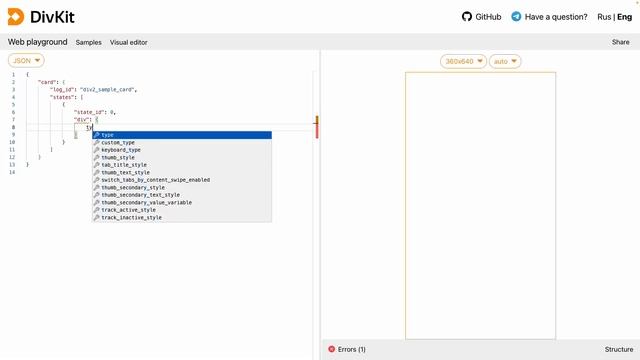Screen dimensions: 640x360
Task: Click line number 14 in gutter
Action: (x=12, y=172)
